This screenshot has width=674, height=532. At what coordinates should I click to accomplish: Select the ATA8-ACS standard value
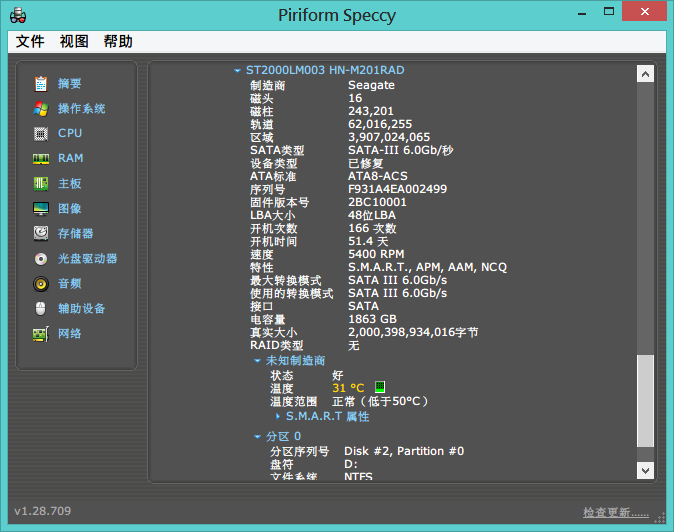tap(378, 176)
